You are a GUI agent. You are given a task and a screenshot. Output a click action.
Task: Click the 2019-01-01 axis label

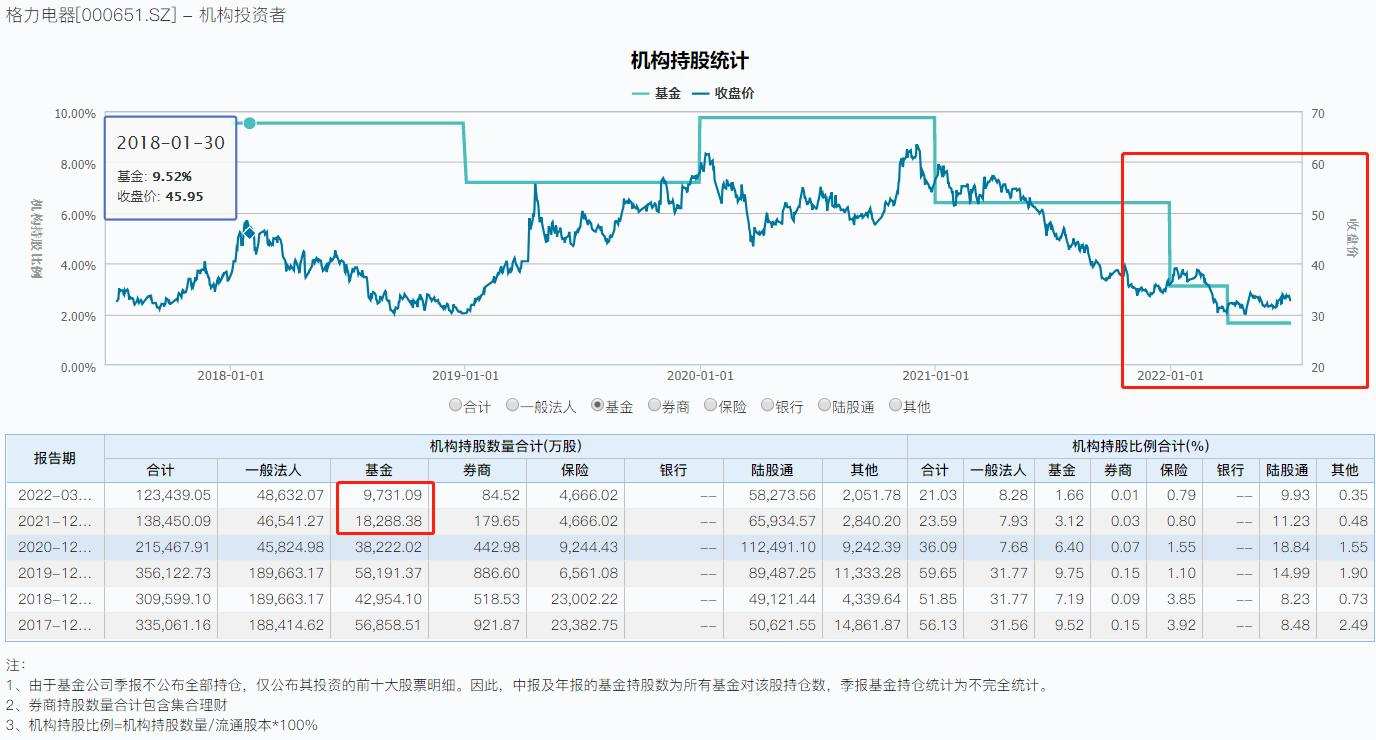pos(465,375)
